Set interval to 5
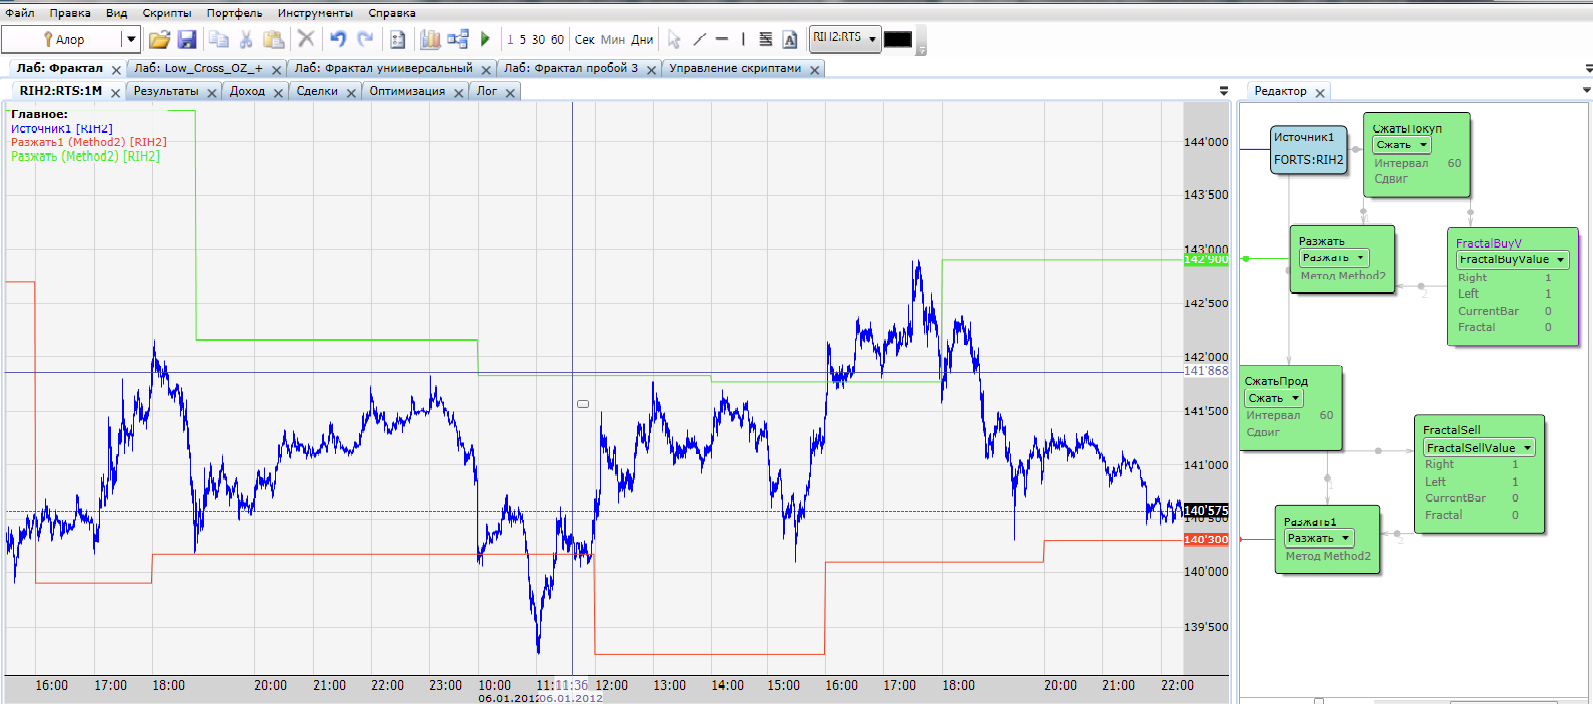1593x704 pixels. [522, 40]
